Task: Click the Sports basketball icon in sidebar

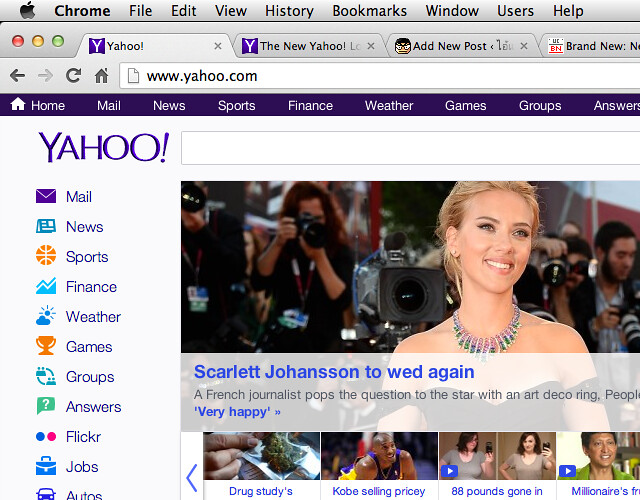Action: [46, 255]
